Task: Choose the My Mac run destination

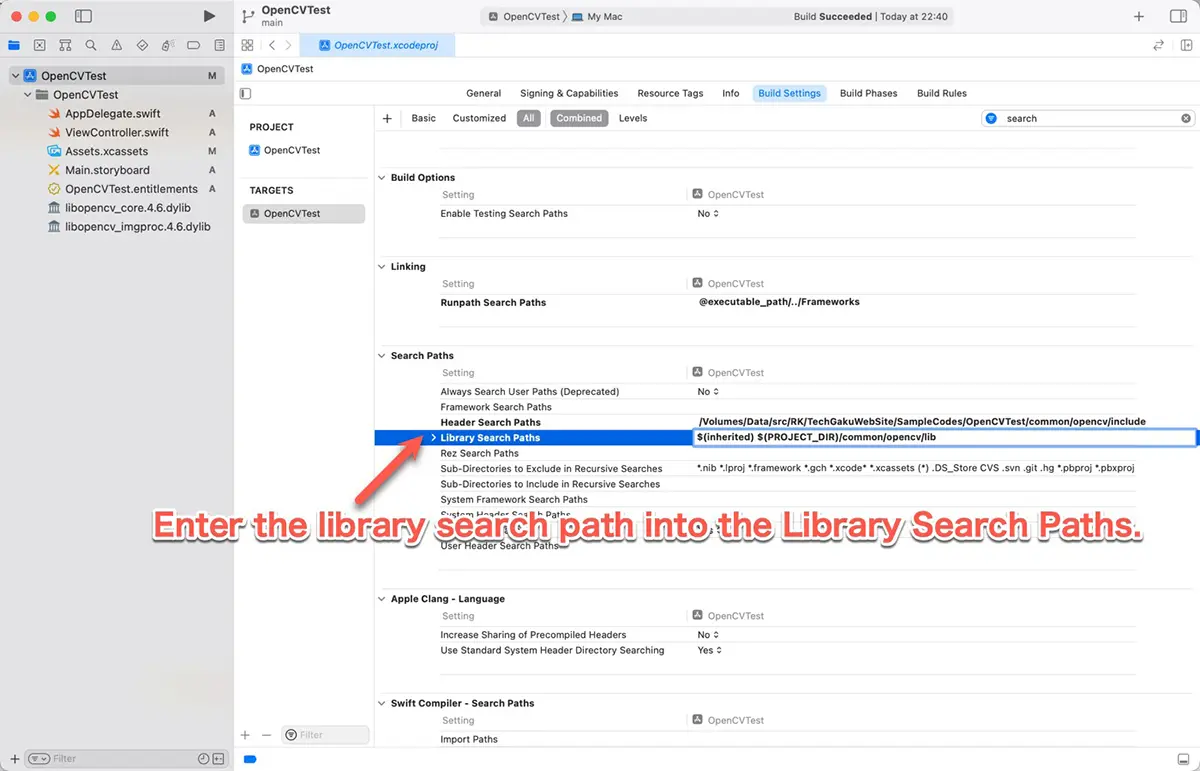Action: click(597, 17)
